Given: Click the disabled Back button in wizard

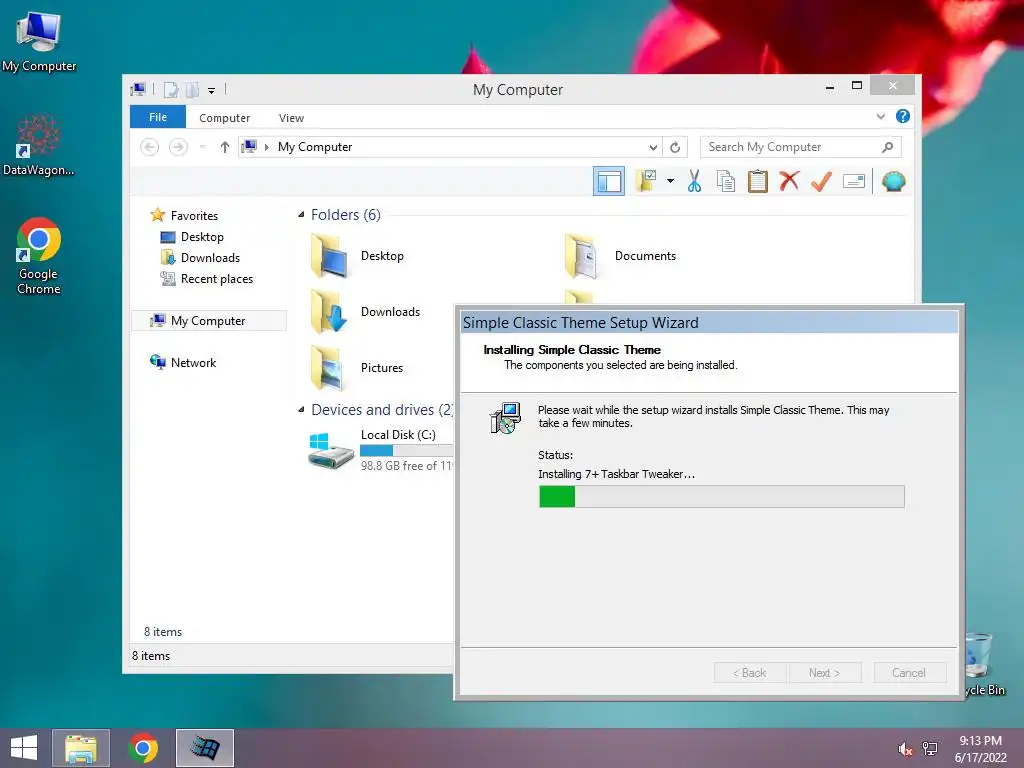Looking at the screenshot, I should point(750,673).
